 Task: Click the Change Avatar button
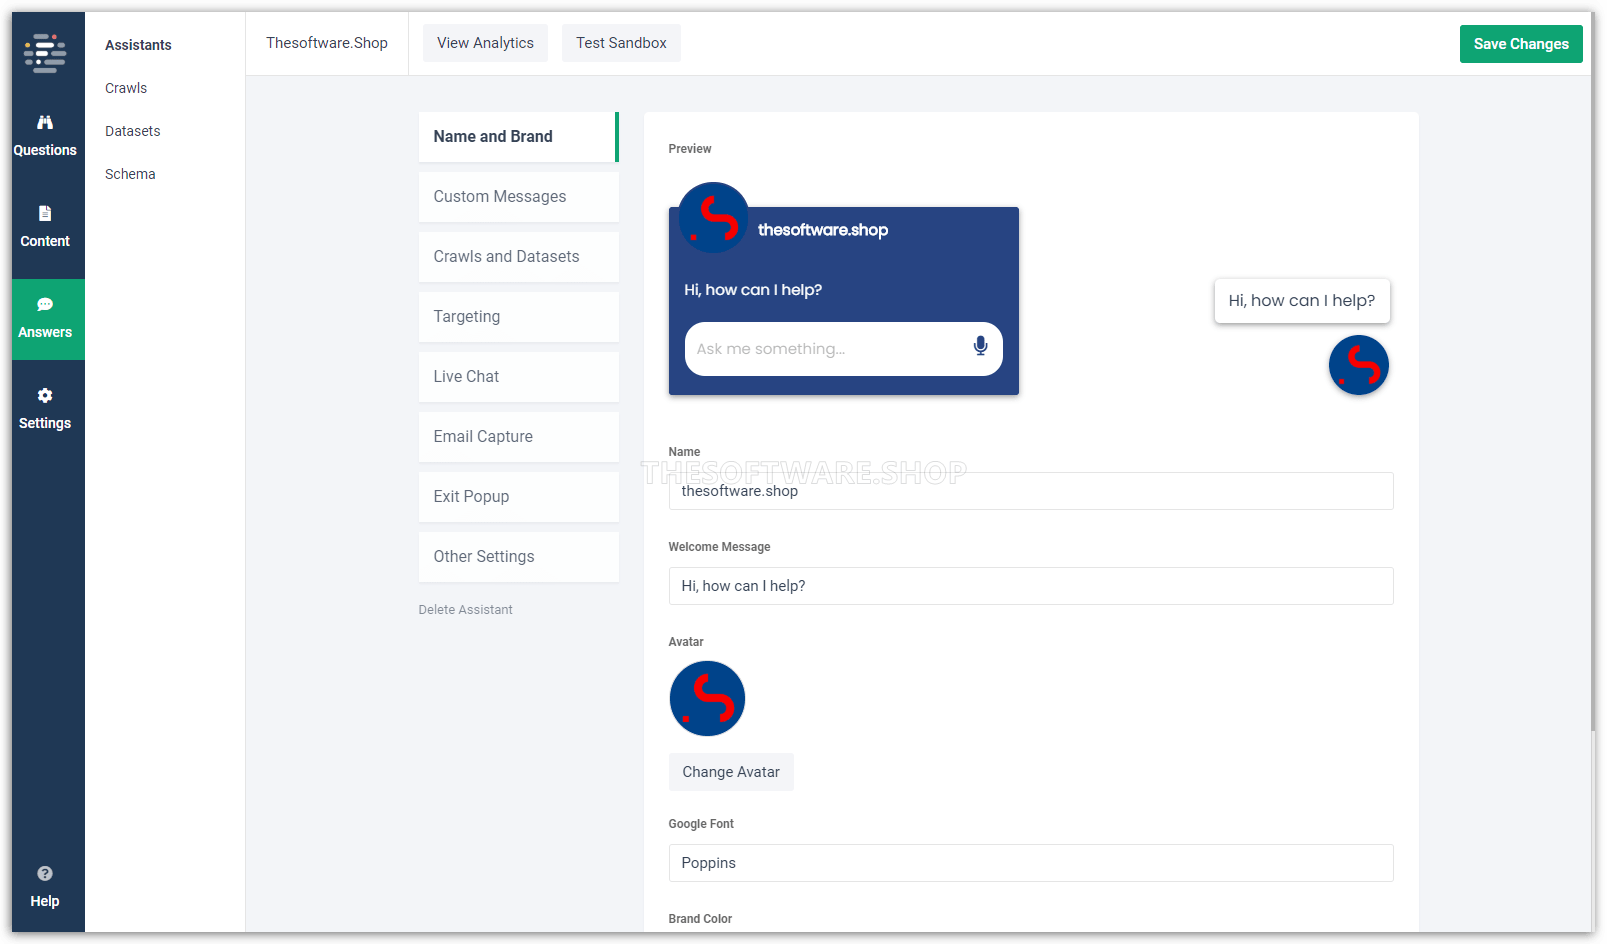pos(730,772)
